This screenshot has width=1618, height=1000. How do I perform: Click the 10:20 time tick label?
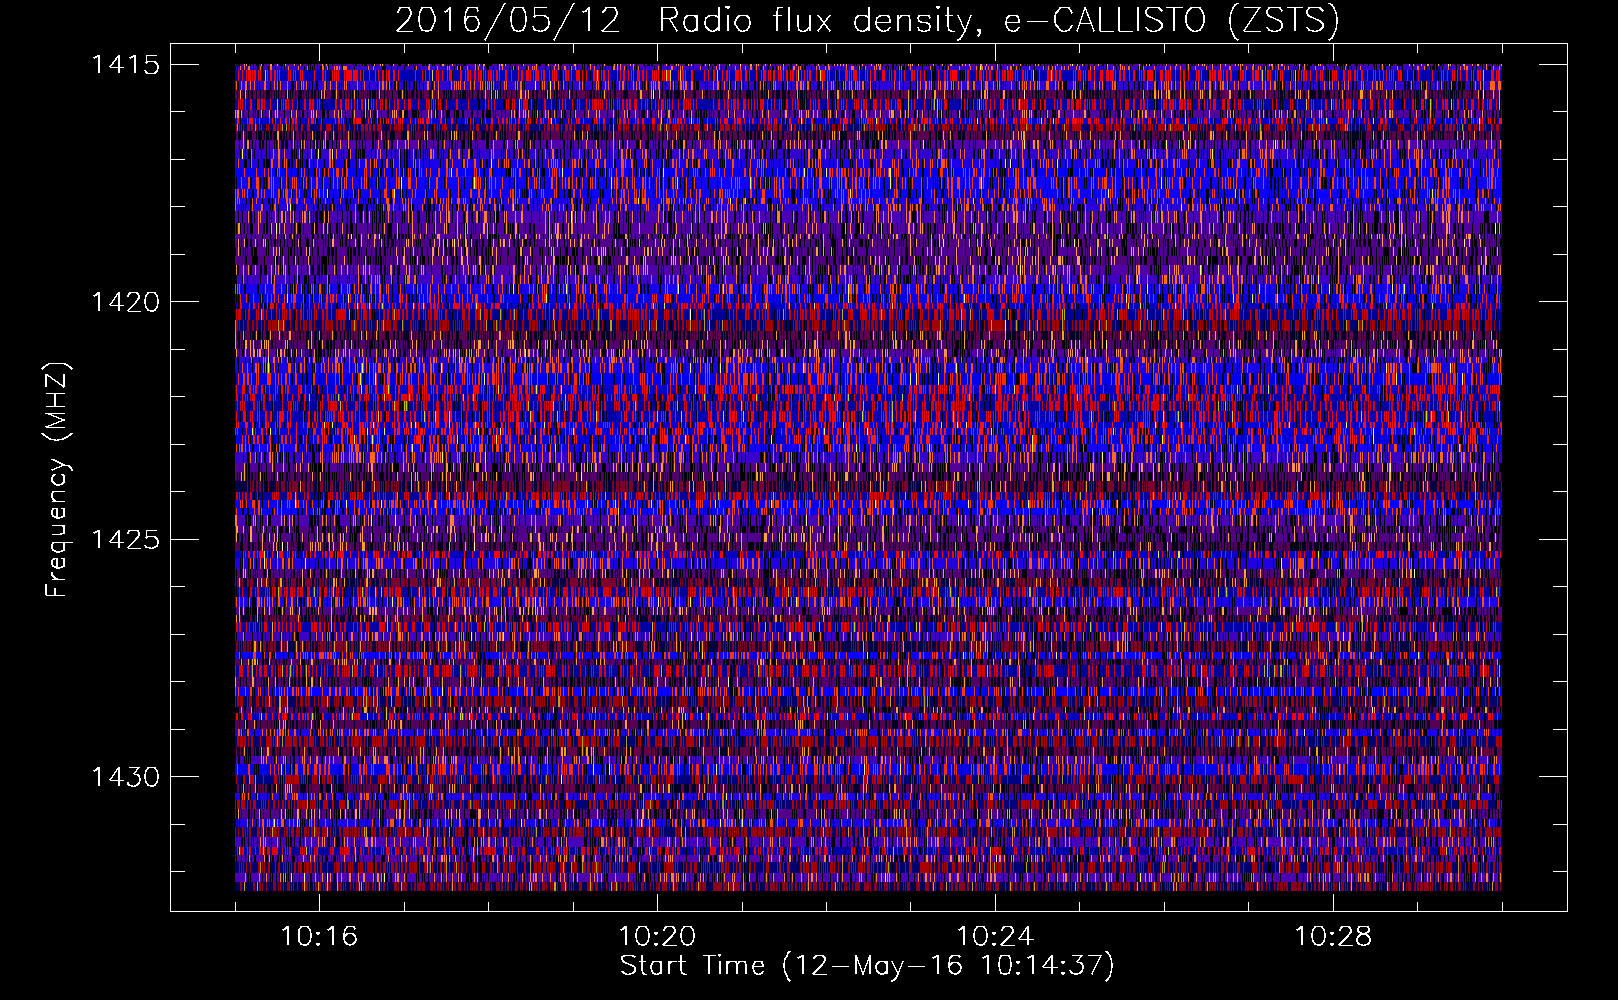click(x=657, y=937)
